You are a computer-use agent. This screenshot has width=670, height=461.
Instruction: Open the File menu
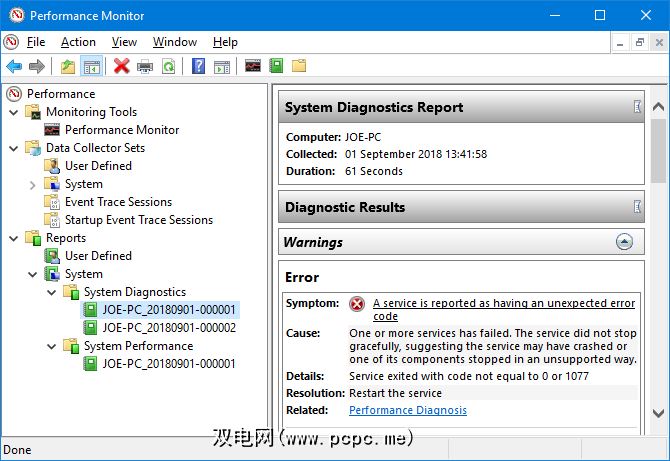[36, 42]
